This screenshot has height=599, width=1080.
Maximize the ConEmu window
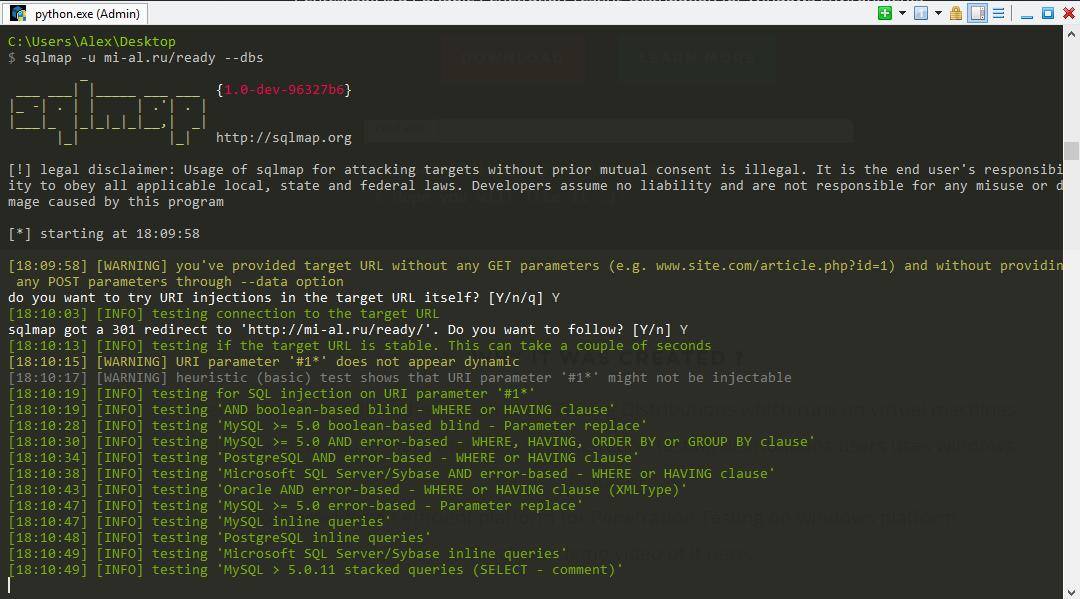point(1048,13)
